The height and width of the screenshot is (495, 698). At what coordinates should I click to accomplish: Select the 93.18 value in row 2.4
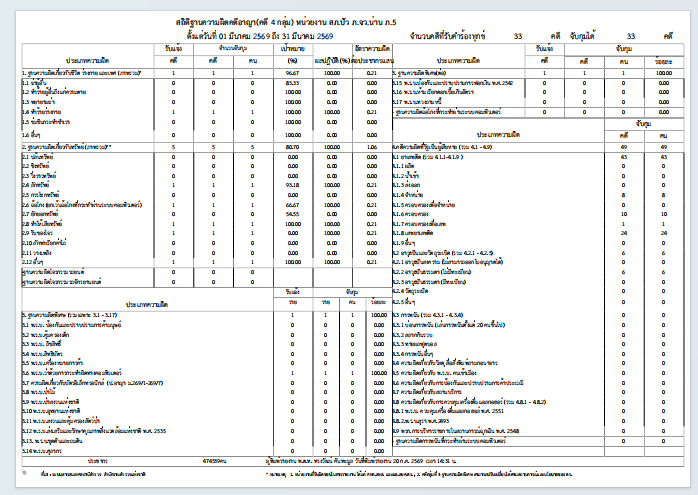coord(292,185)
